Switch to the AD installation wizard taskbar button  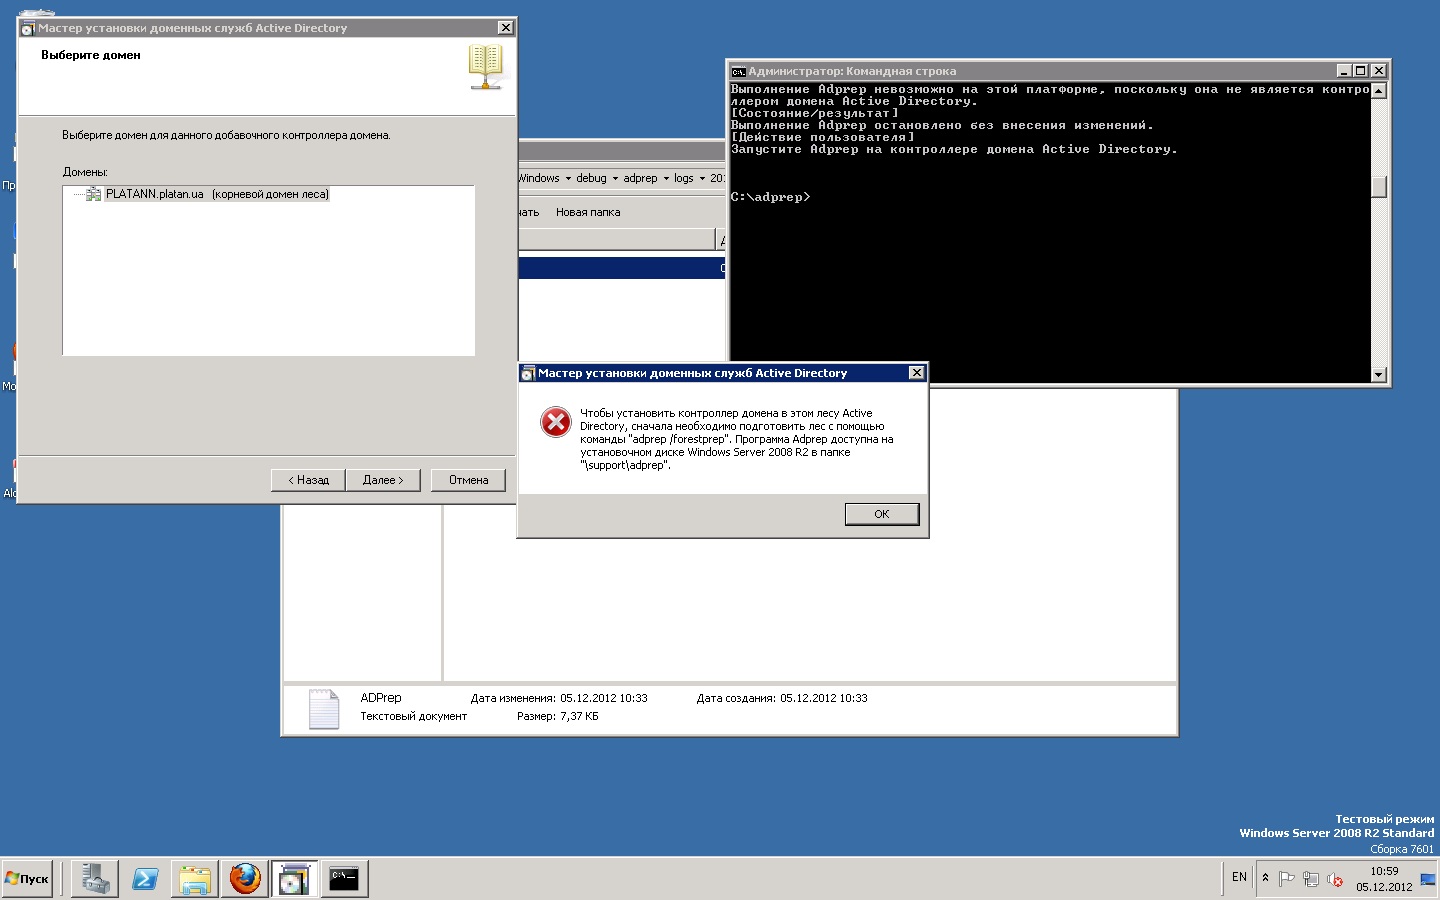coord(294,879)
